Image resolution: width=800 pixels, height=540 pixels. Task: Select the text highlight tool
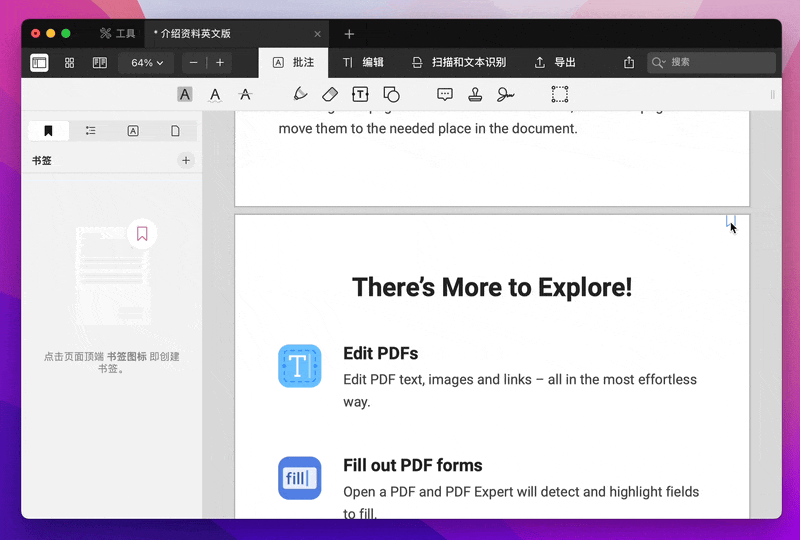[x=185, y=94]
